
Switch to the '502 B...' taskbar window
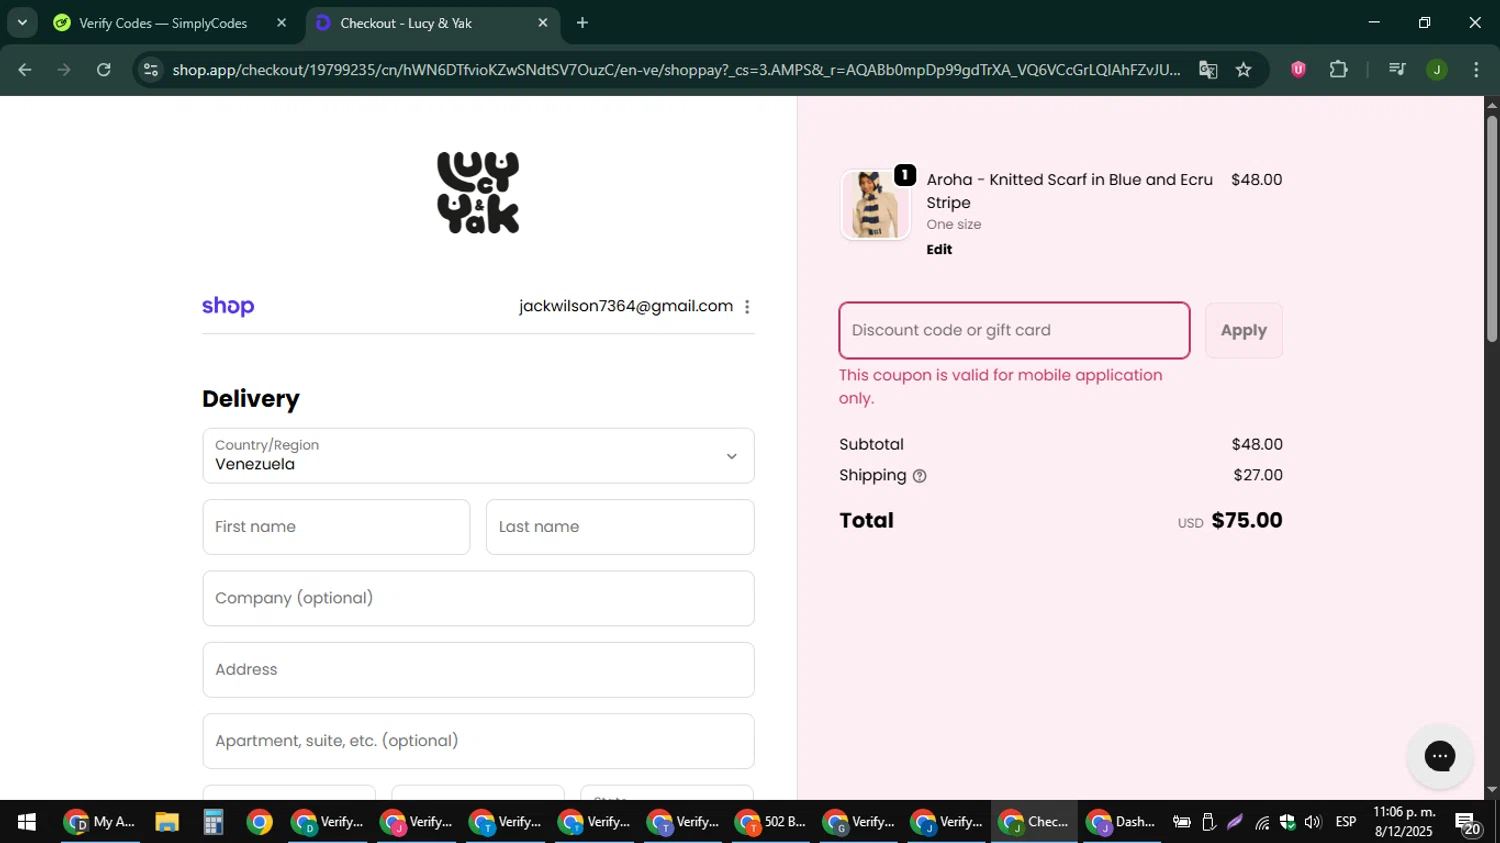772,822
